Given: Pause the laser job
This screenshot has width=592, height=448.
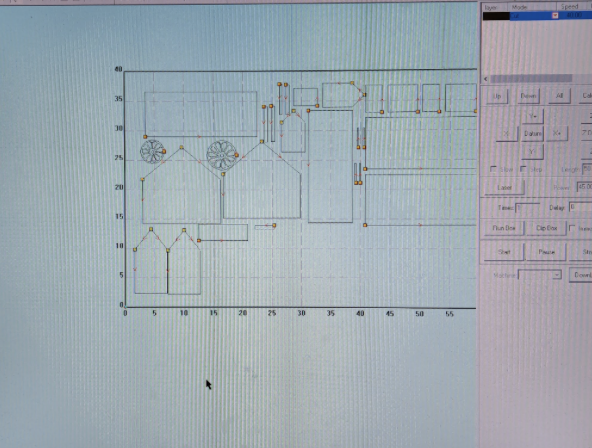Looking at the screenshot, I should (x=546, y=252).
